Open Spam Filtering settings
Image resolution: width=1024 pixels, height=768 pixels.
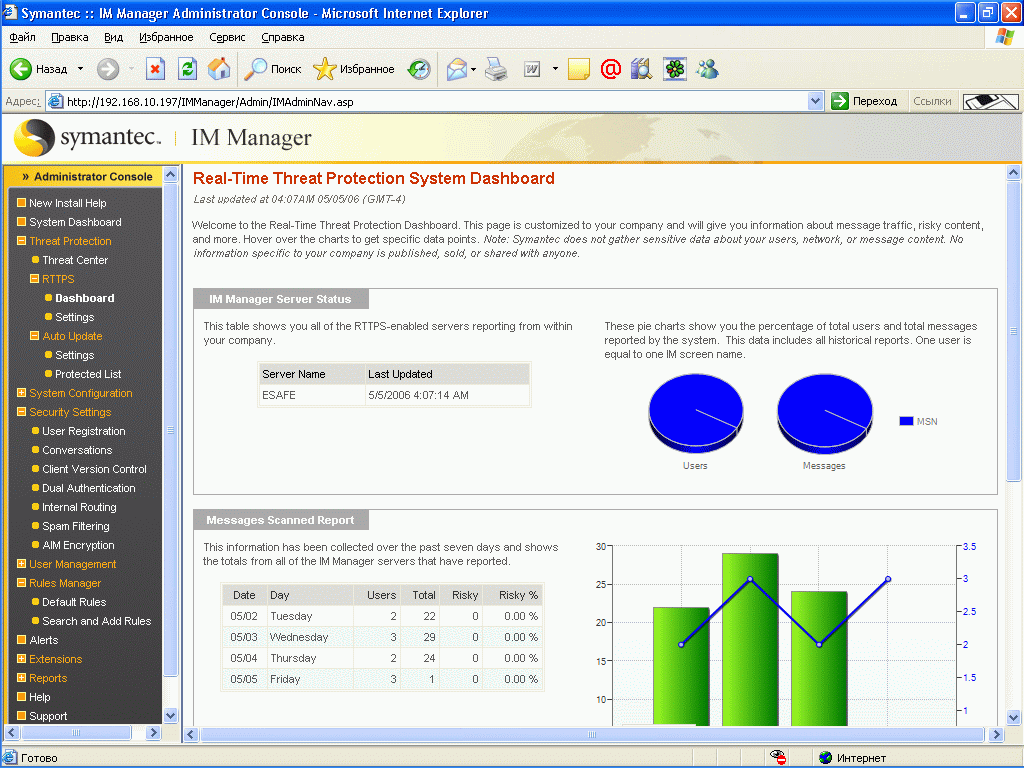[x=76, y=526]
